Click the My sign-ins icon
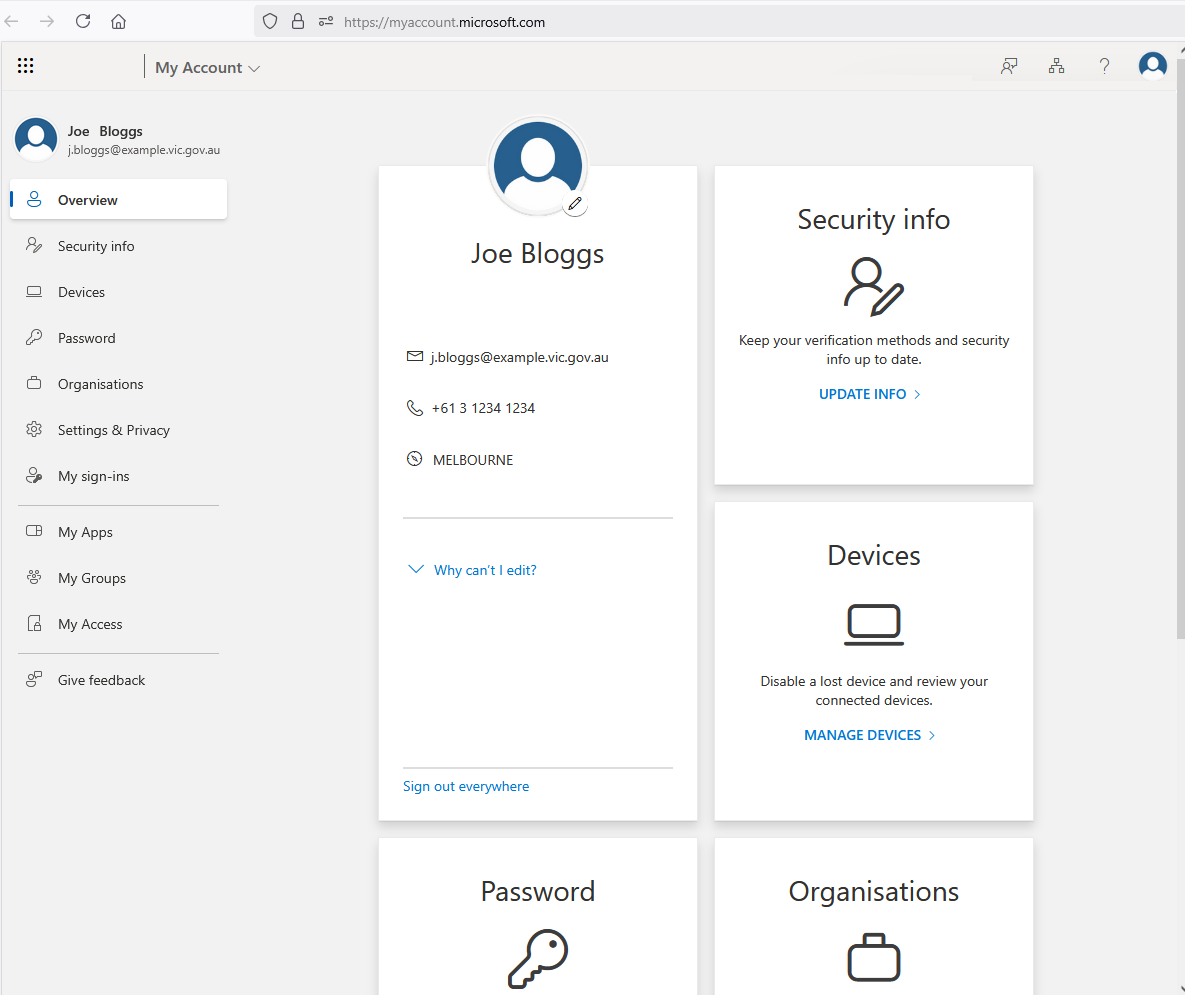Viewport: 1185px width, 995px height. [34, 475]
